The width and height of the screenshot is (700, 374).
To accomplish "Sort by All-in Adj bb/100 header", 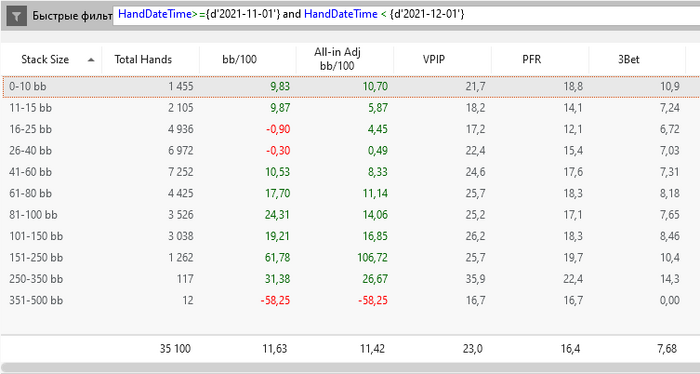I will [x=345, y=59].
